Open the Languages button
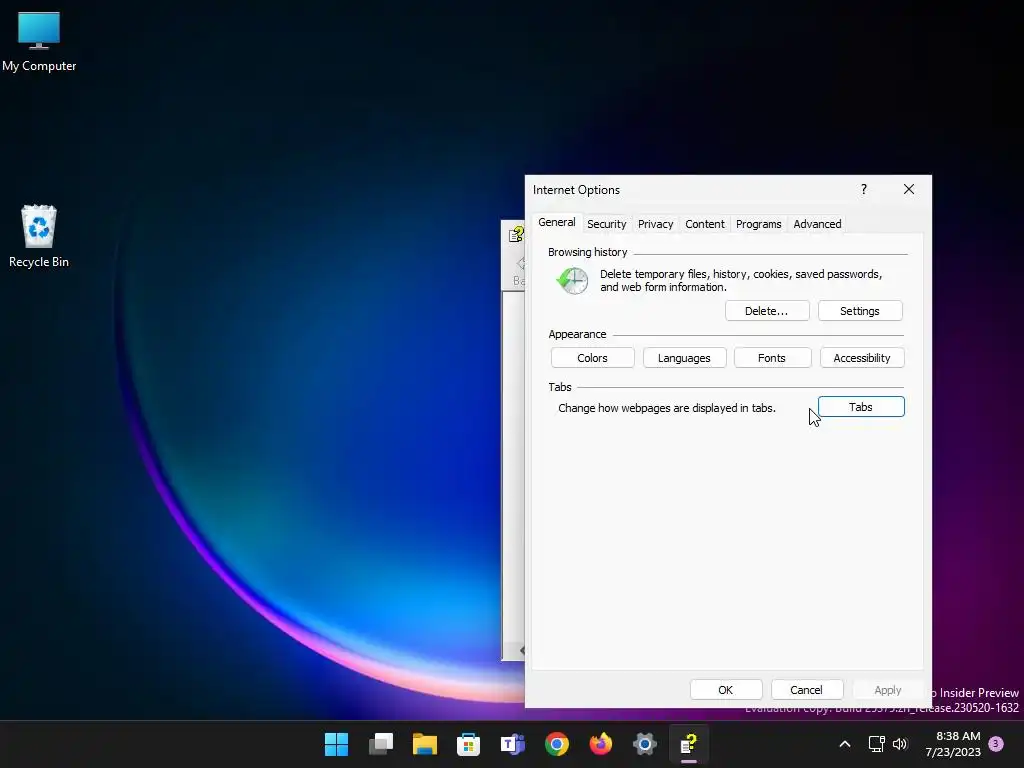The height and width of the screenshot is (768, 1024). [684, 358]
